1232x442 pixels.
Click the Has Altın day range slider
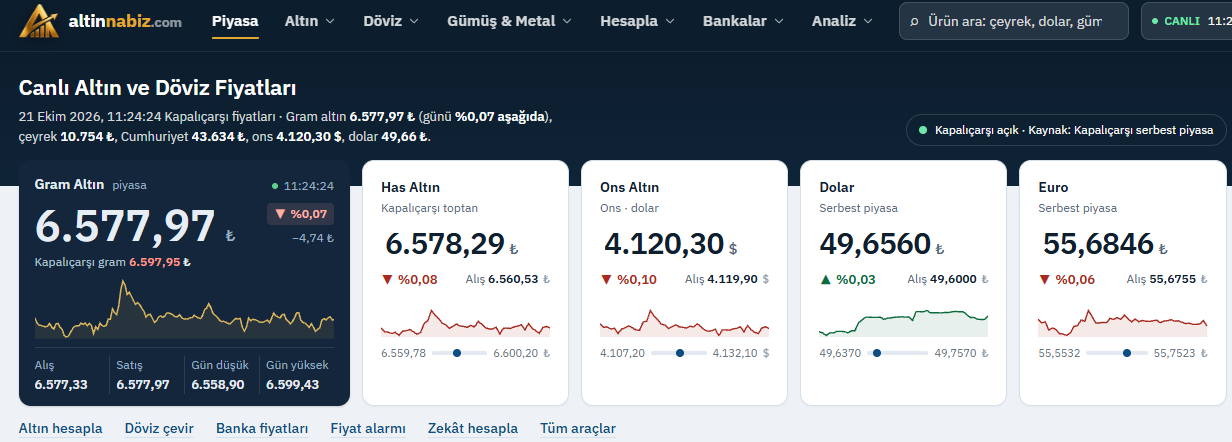tap(460, 353)
